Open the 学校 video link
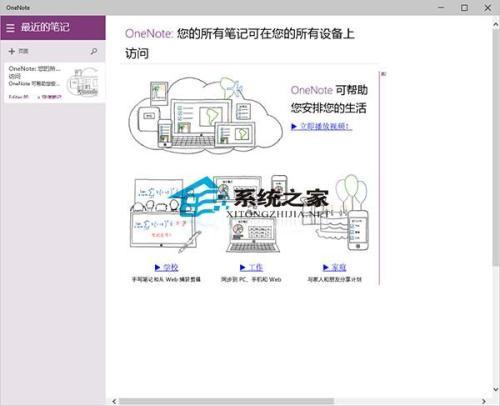500x406 pixels. click(x=166, y=267)
